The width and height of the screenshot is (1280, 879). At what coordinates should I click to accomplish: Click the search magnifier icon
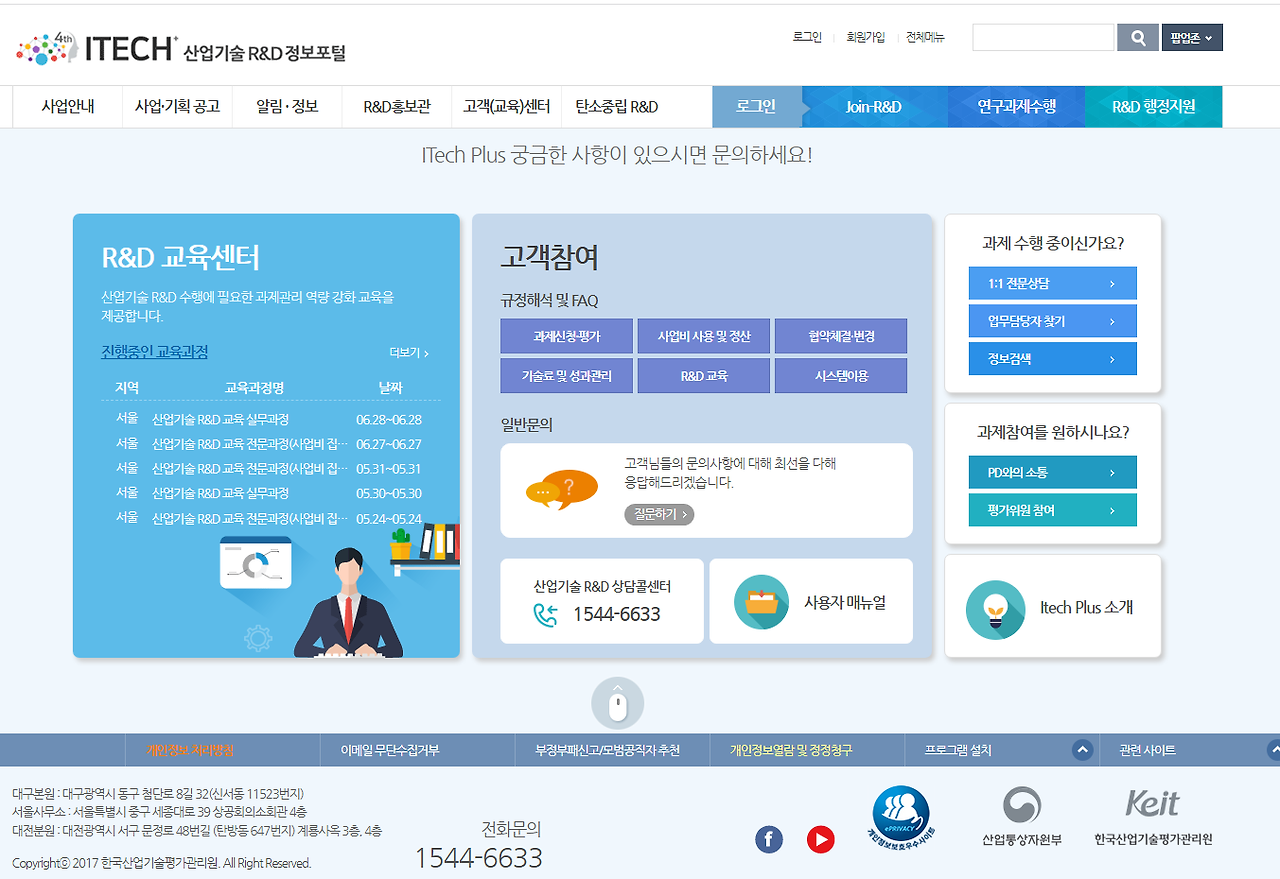[1137, 37]
